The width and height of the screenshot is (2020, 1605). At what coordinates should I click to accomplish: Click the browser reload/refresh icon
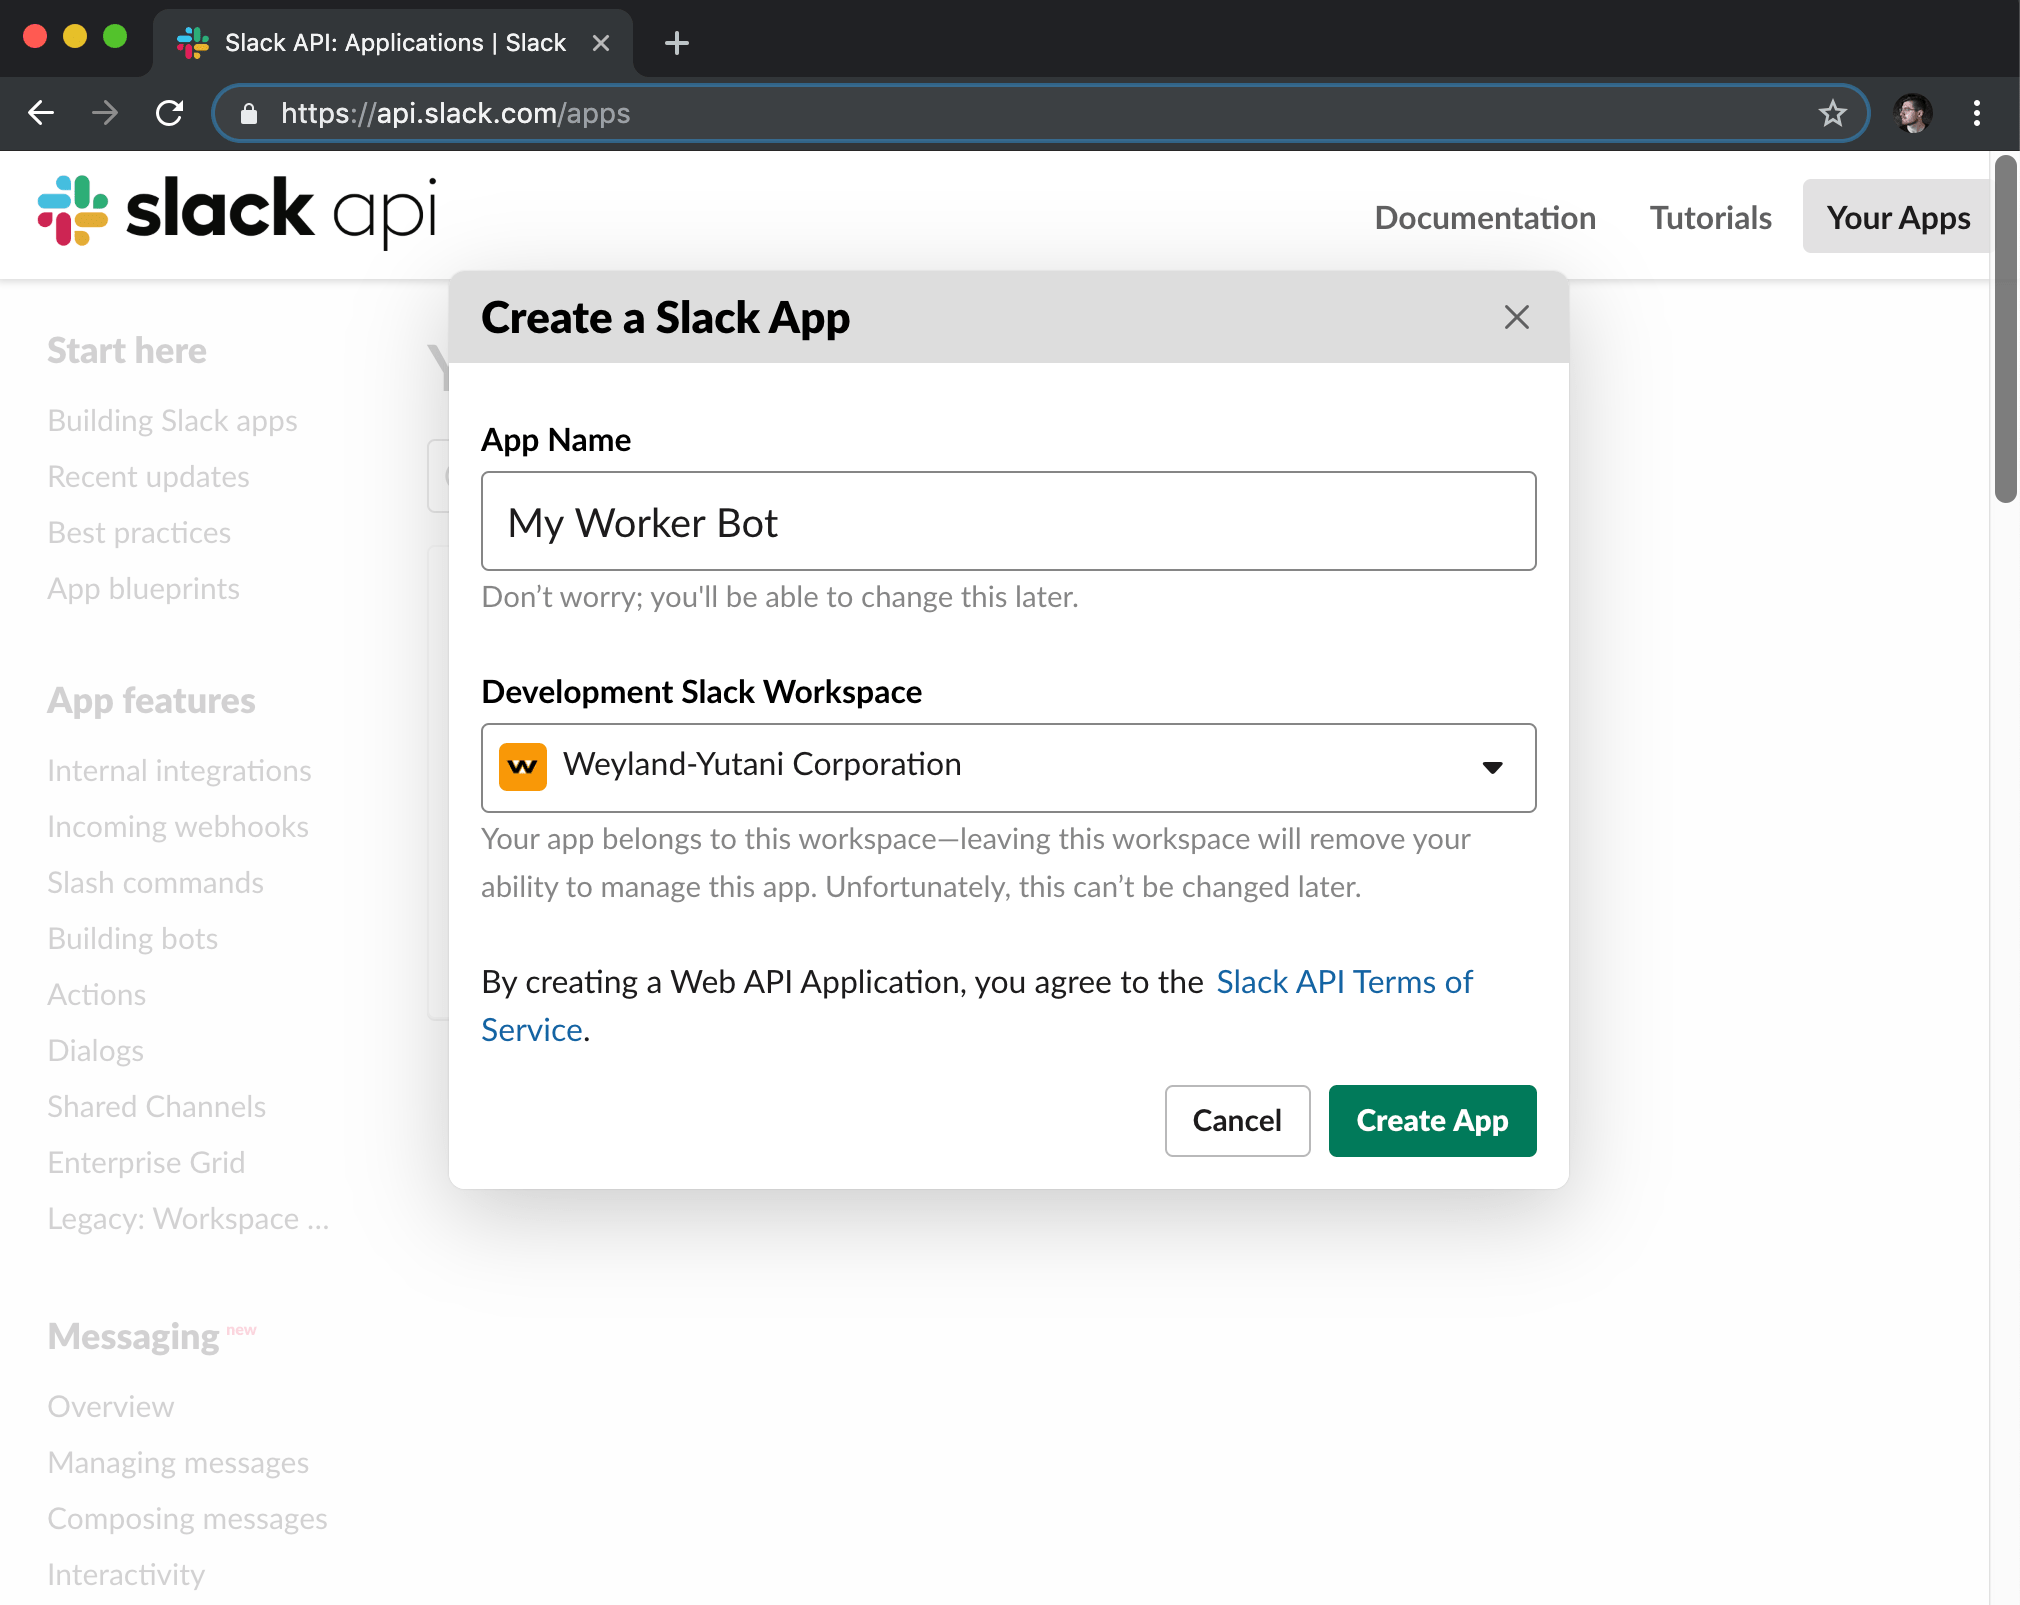click(x=167, y=113)
